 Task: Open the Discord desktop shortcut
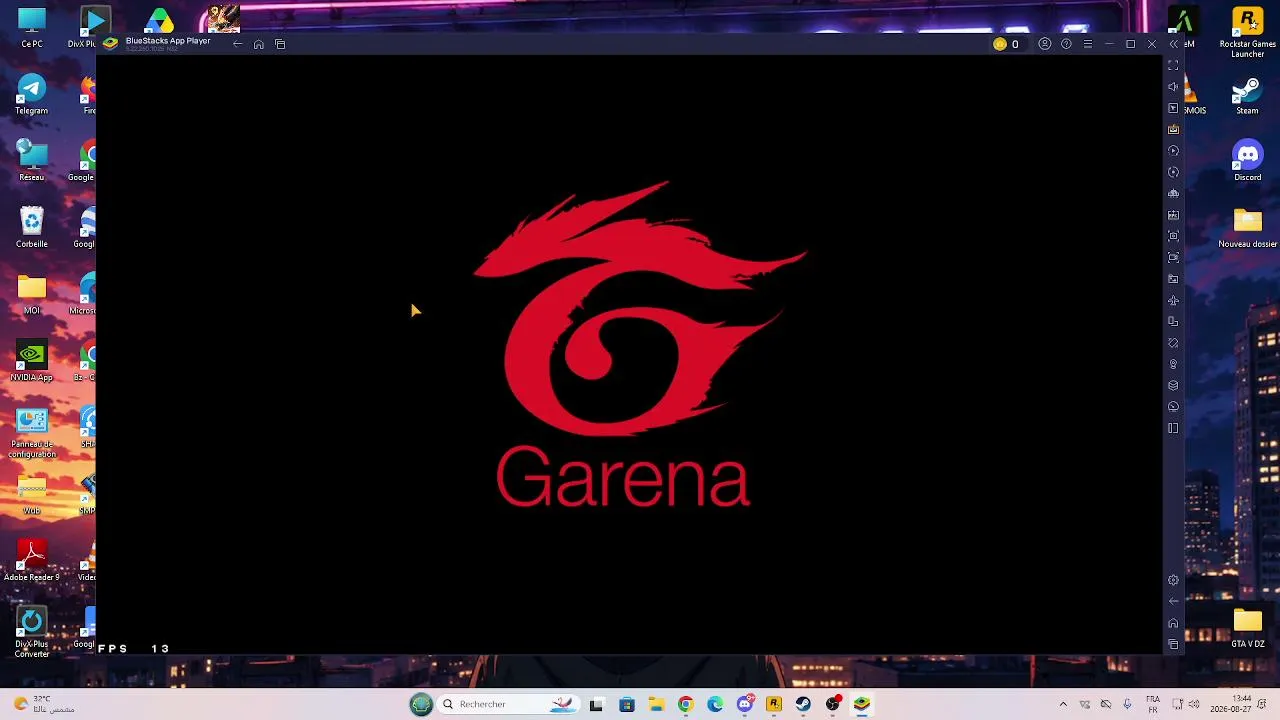(1247, 161)
